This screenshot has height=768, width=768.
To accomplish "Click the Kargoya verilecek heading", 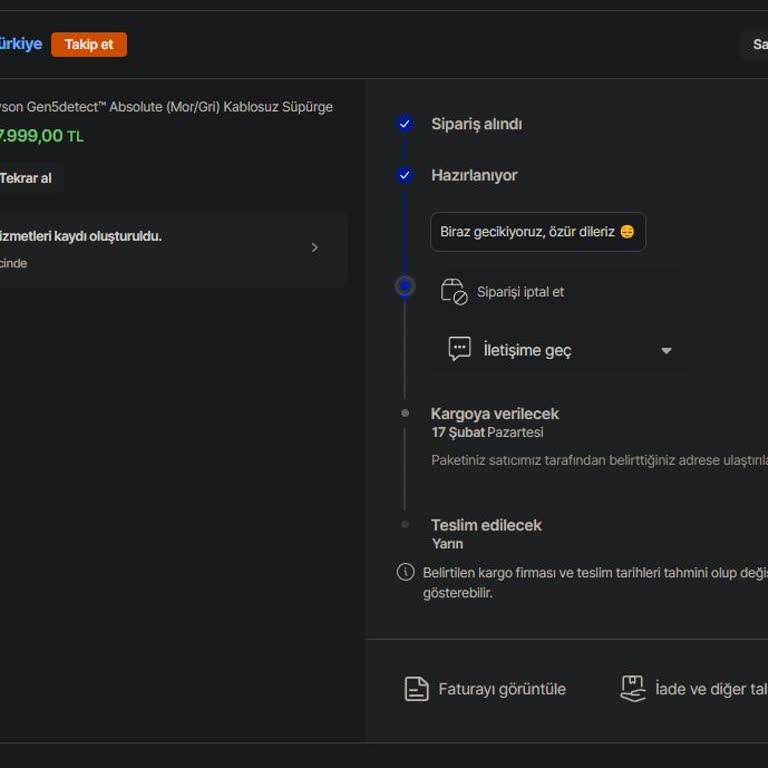I will pyautogui.click(x=494, y=414).
